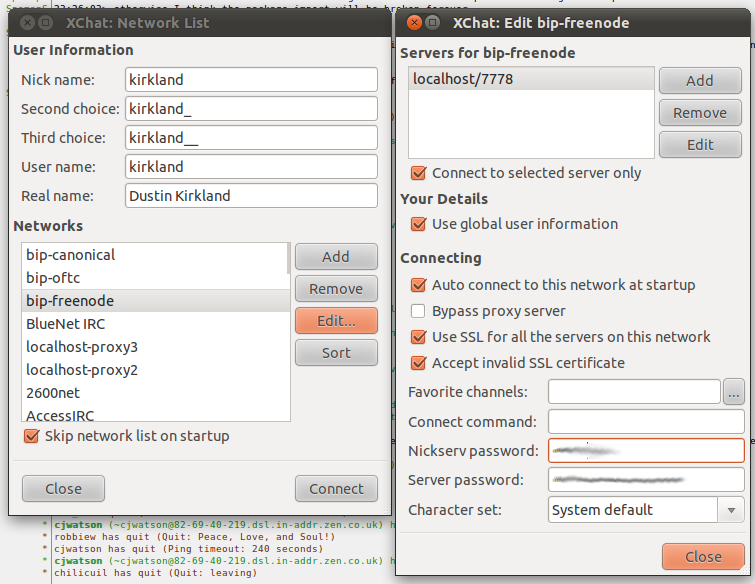Click the Real name field
The width and height of the screenshot is (755, 584).
251,196
